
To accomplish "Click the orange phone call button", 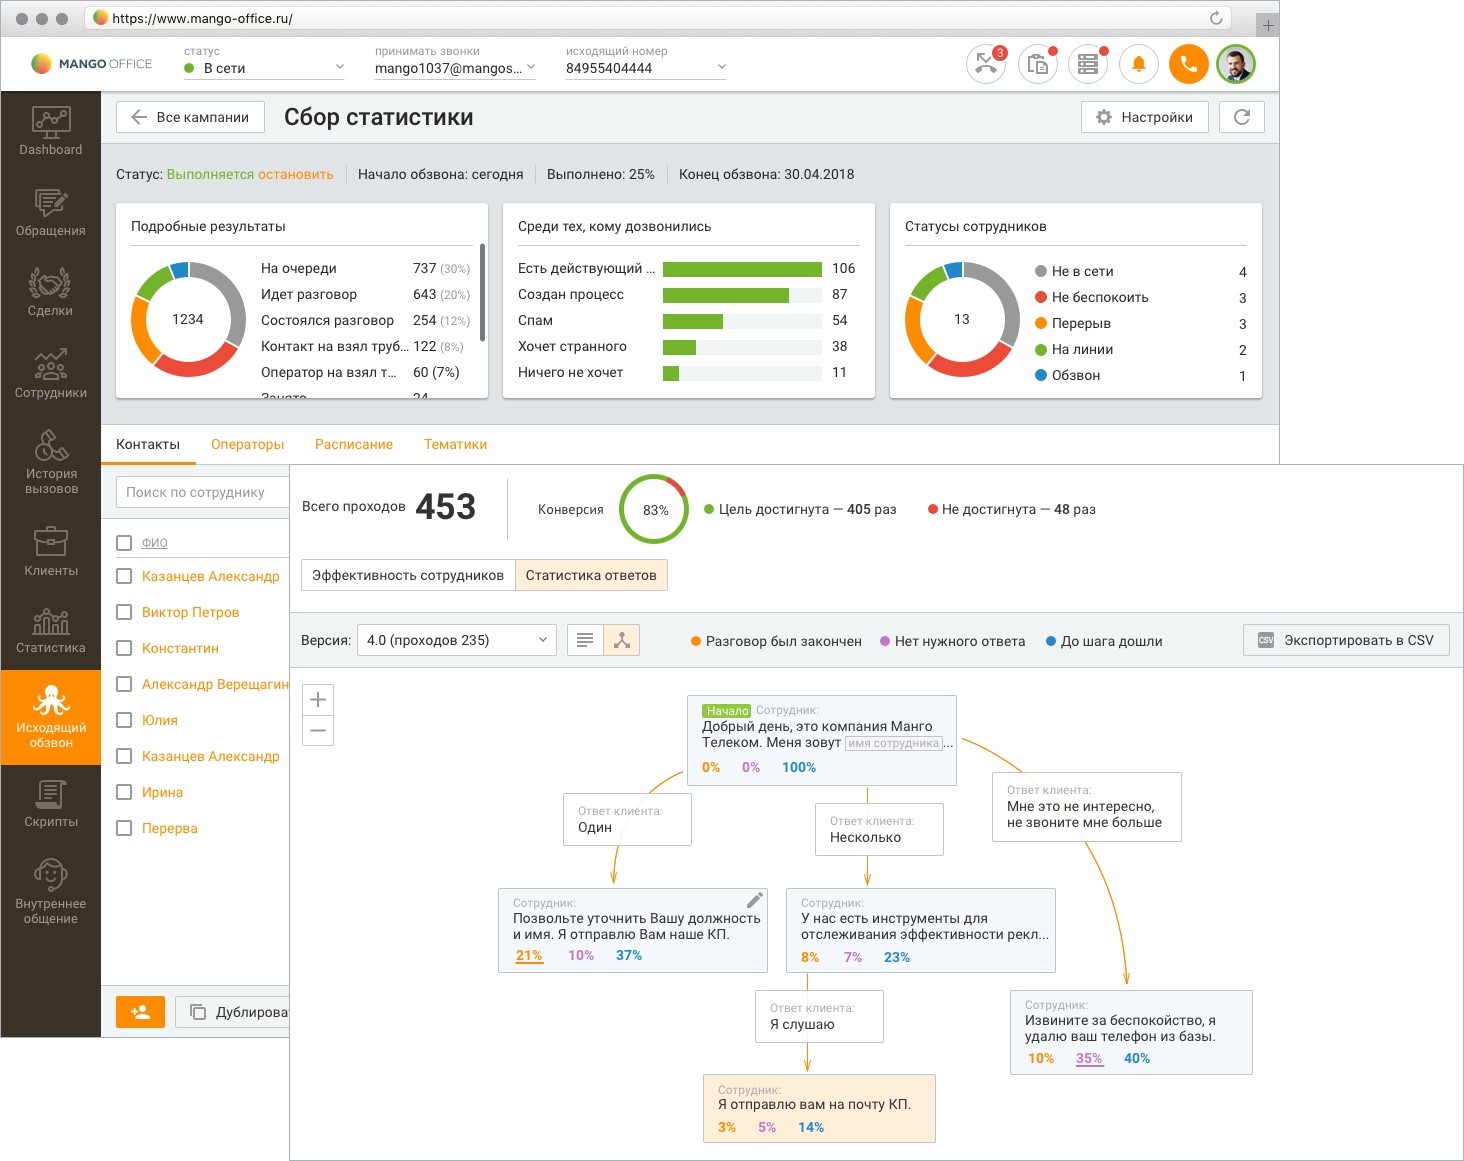I will [x=1188, y=64].
